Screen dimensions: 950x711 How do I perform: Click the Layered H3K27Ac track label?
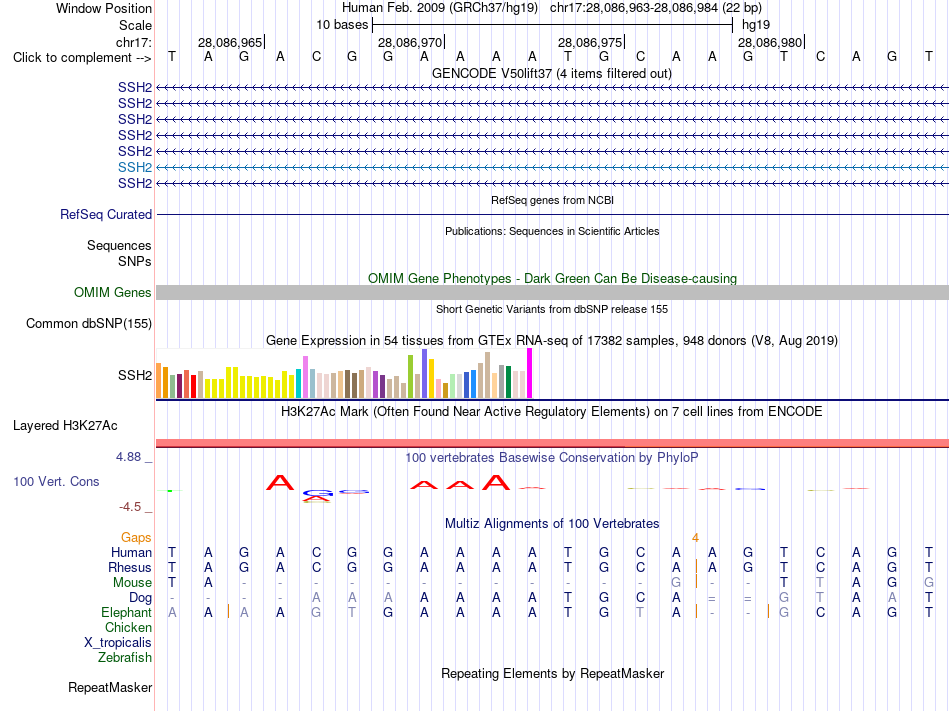[65, 426]
